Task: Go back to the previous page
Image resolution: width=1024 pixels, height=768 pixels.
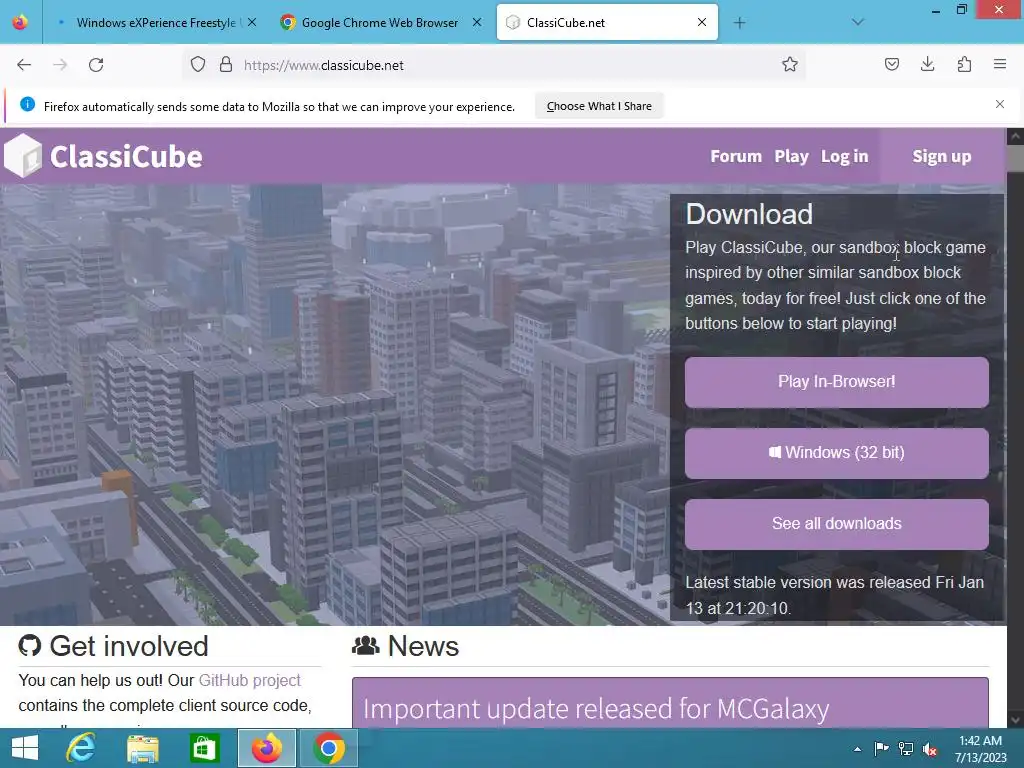Action: [x=24, y=65]
